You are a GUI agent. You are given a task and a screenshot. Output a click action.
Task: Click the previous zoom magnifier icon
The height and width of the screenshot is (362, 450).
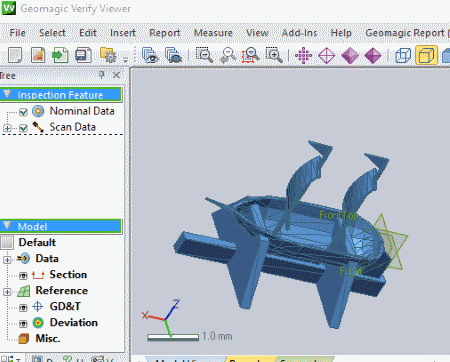[228, 55]
